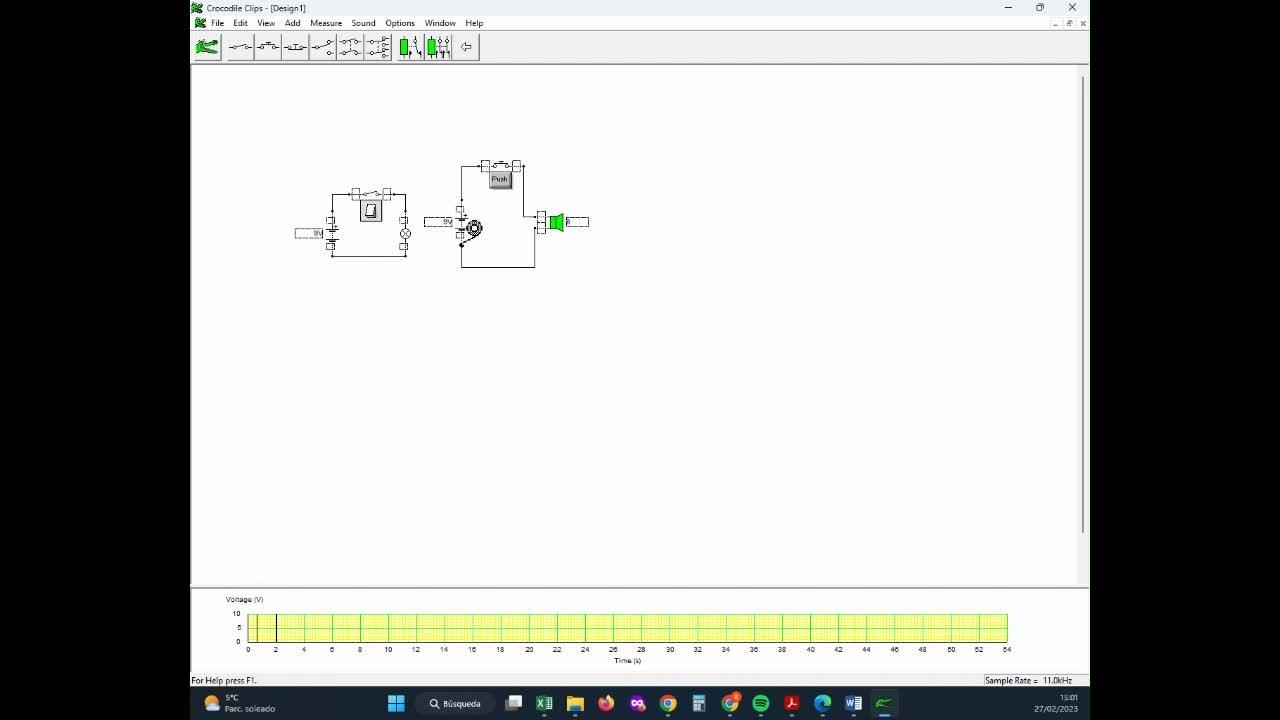Select the simple SPST switch component
The image size is (1280, 720).
point(240,47)
